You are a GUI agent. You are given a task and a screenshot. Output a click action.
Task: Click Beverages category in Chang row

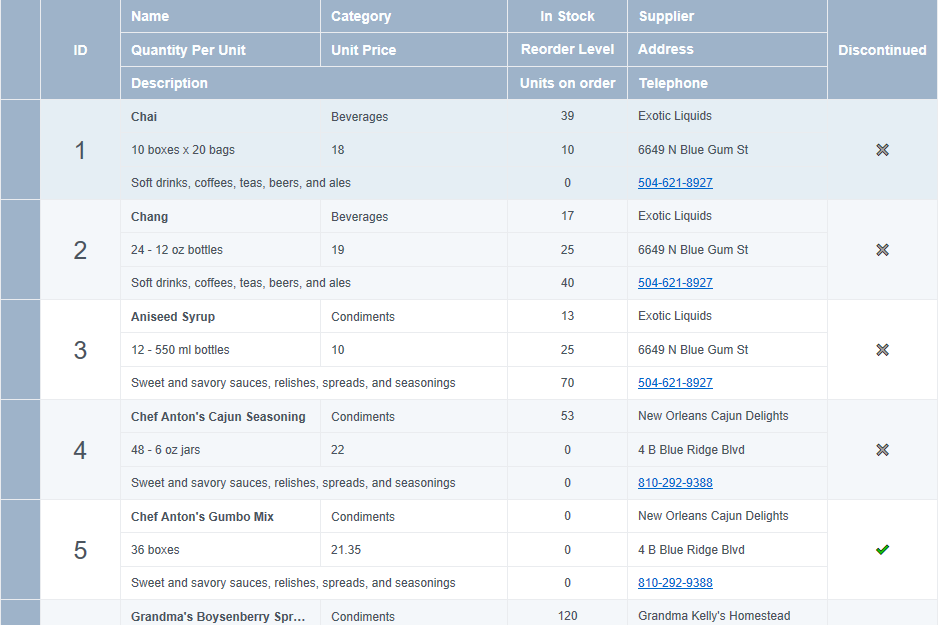point(360,217)
